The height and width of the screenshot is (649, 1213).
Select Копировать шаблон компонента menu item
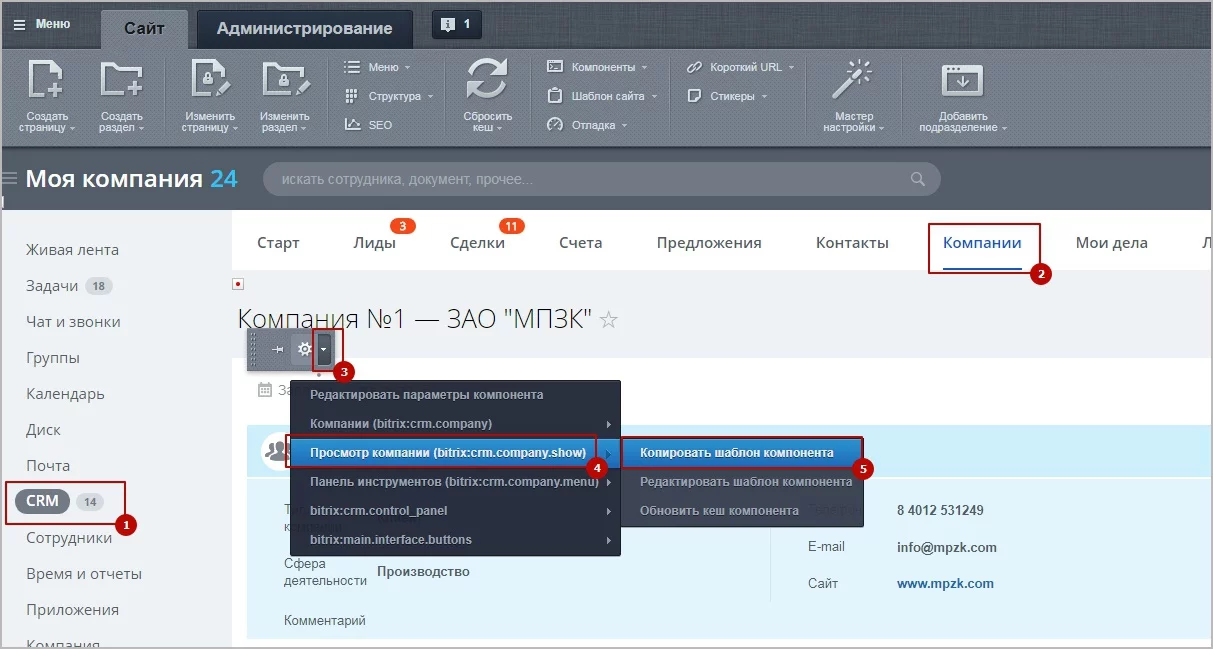click(x=737, y=453)
